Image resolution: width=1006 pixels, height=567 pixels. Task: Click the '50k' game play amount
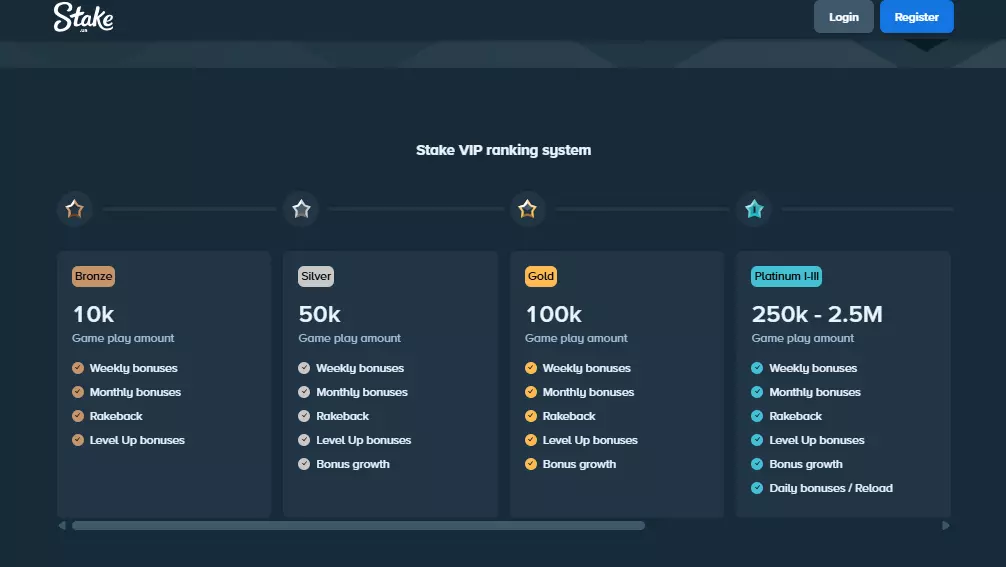(x=320, y=314)
